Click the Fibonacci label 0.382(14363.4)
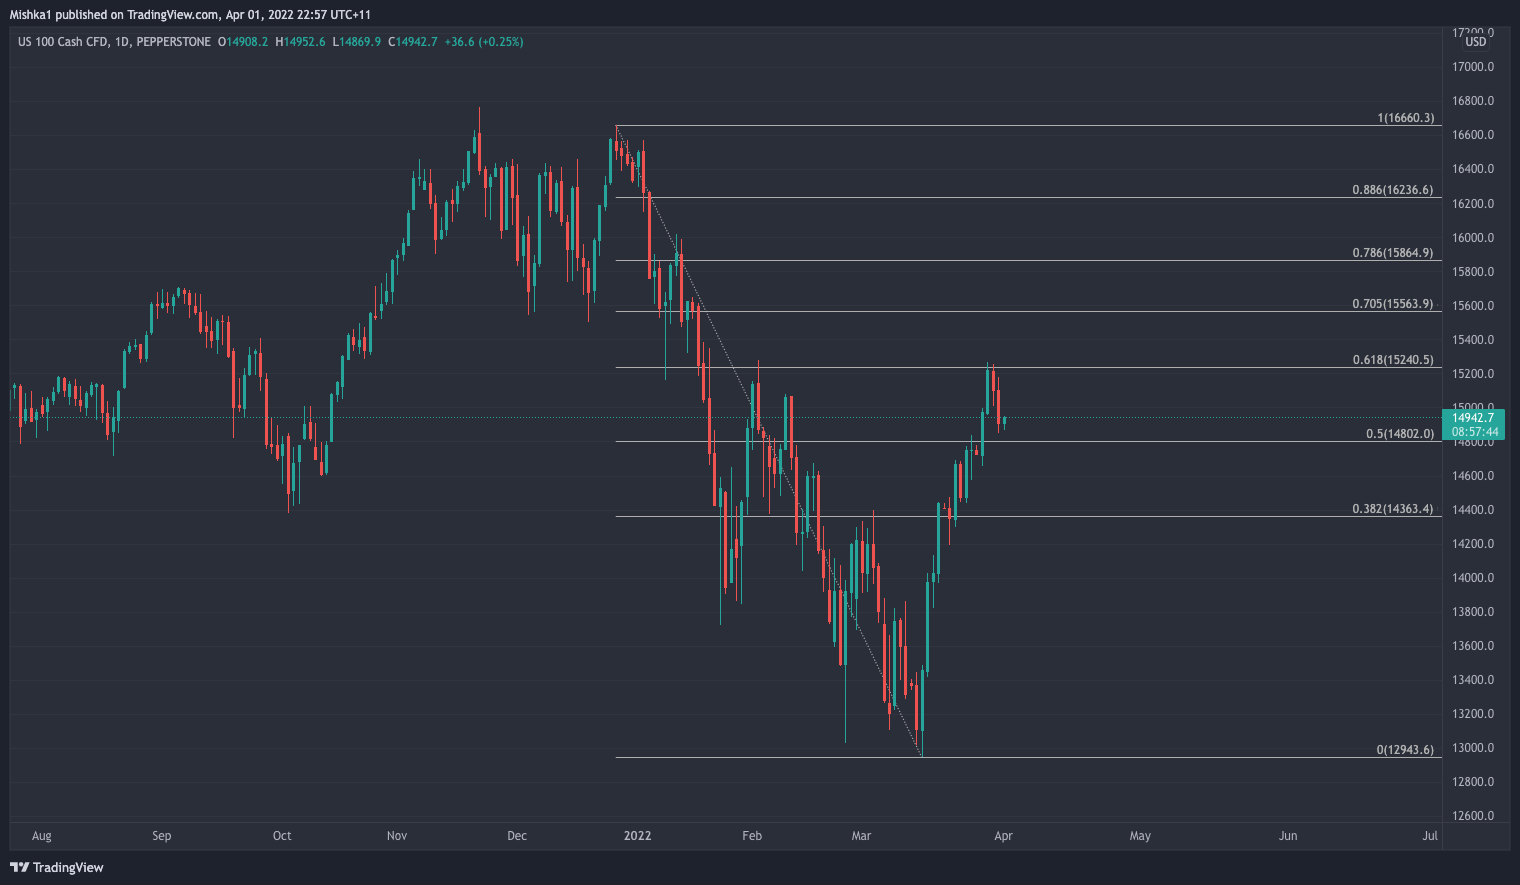The width and height of the screenshot is (1520, 885). 1393,509
